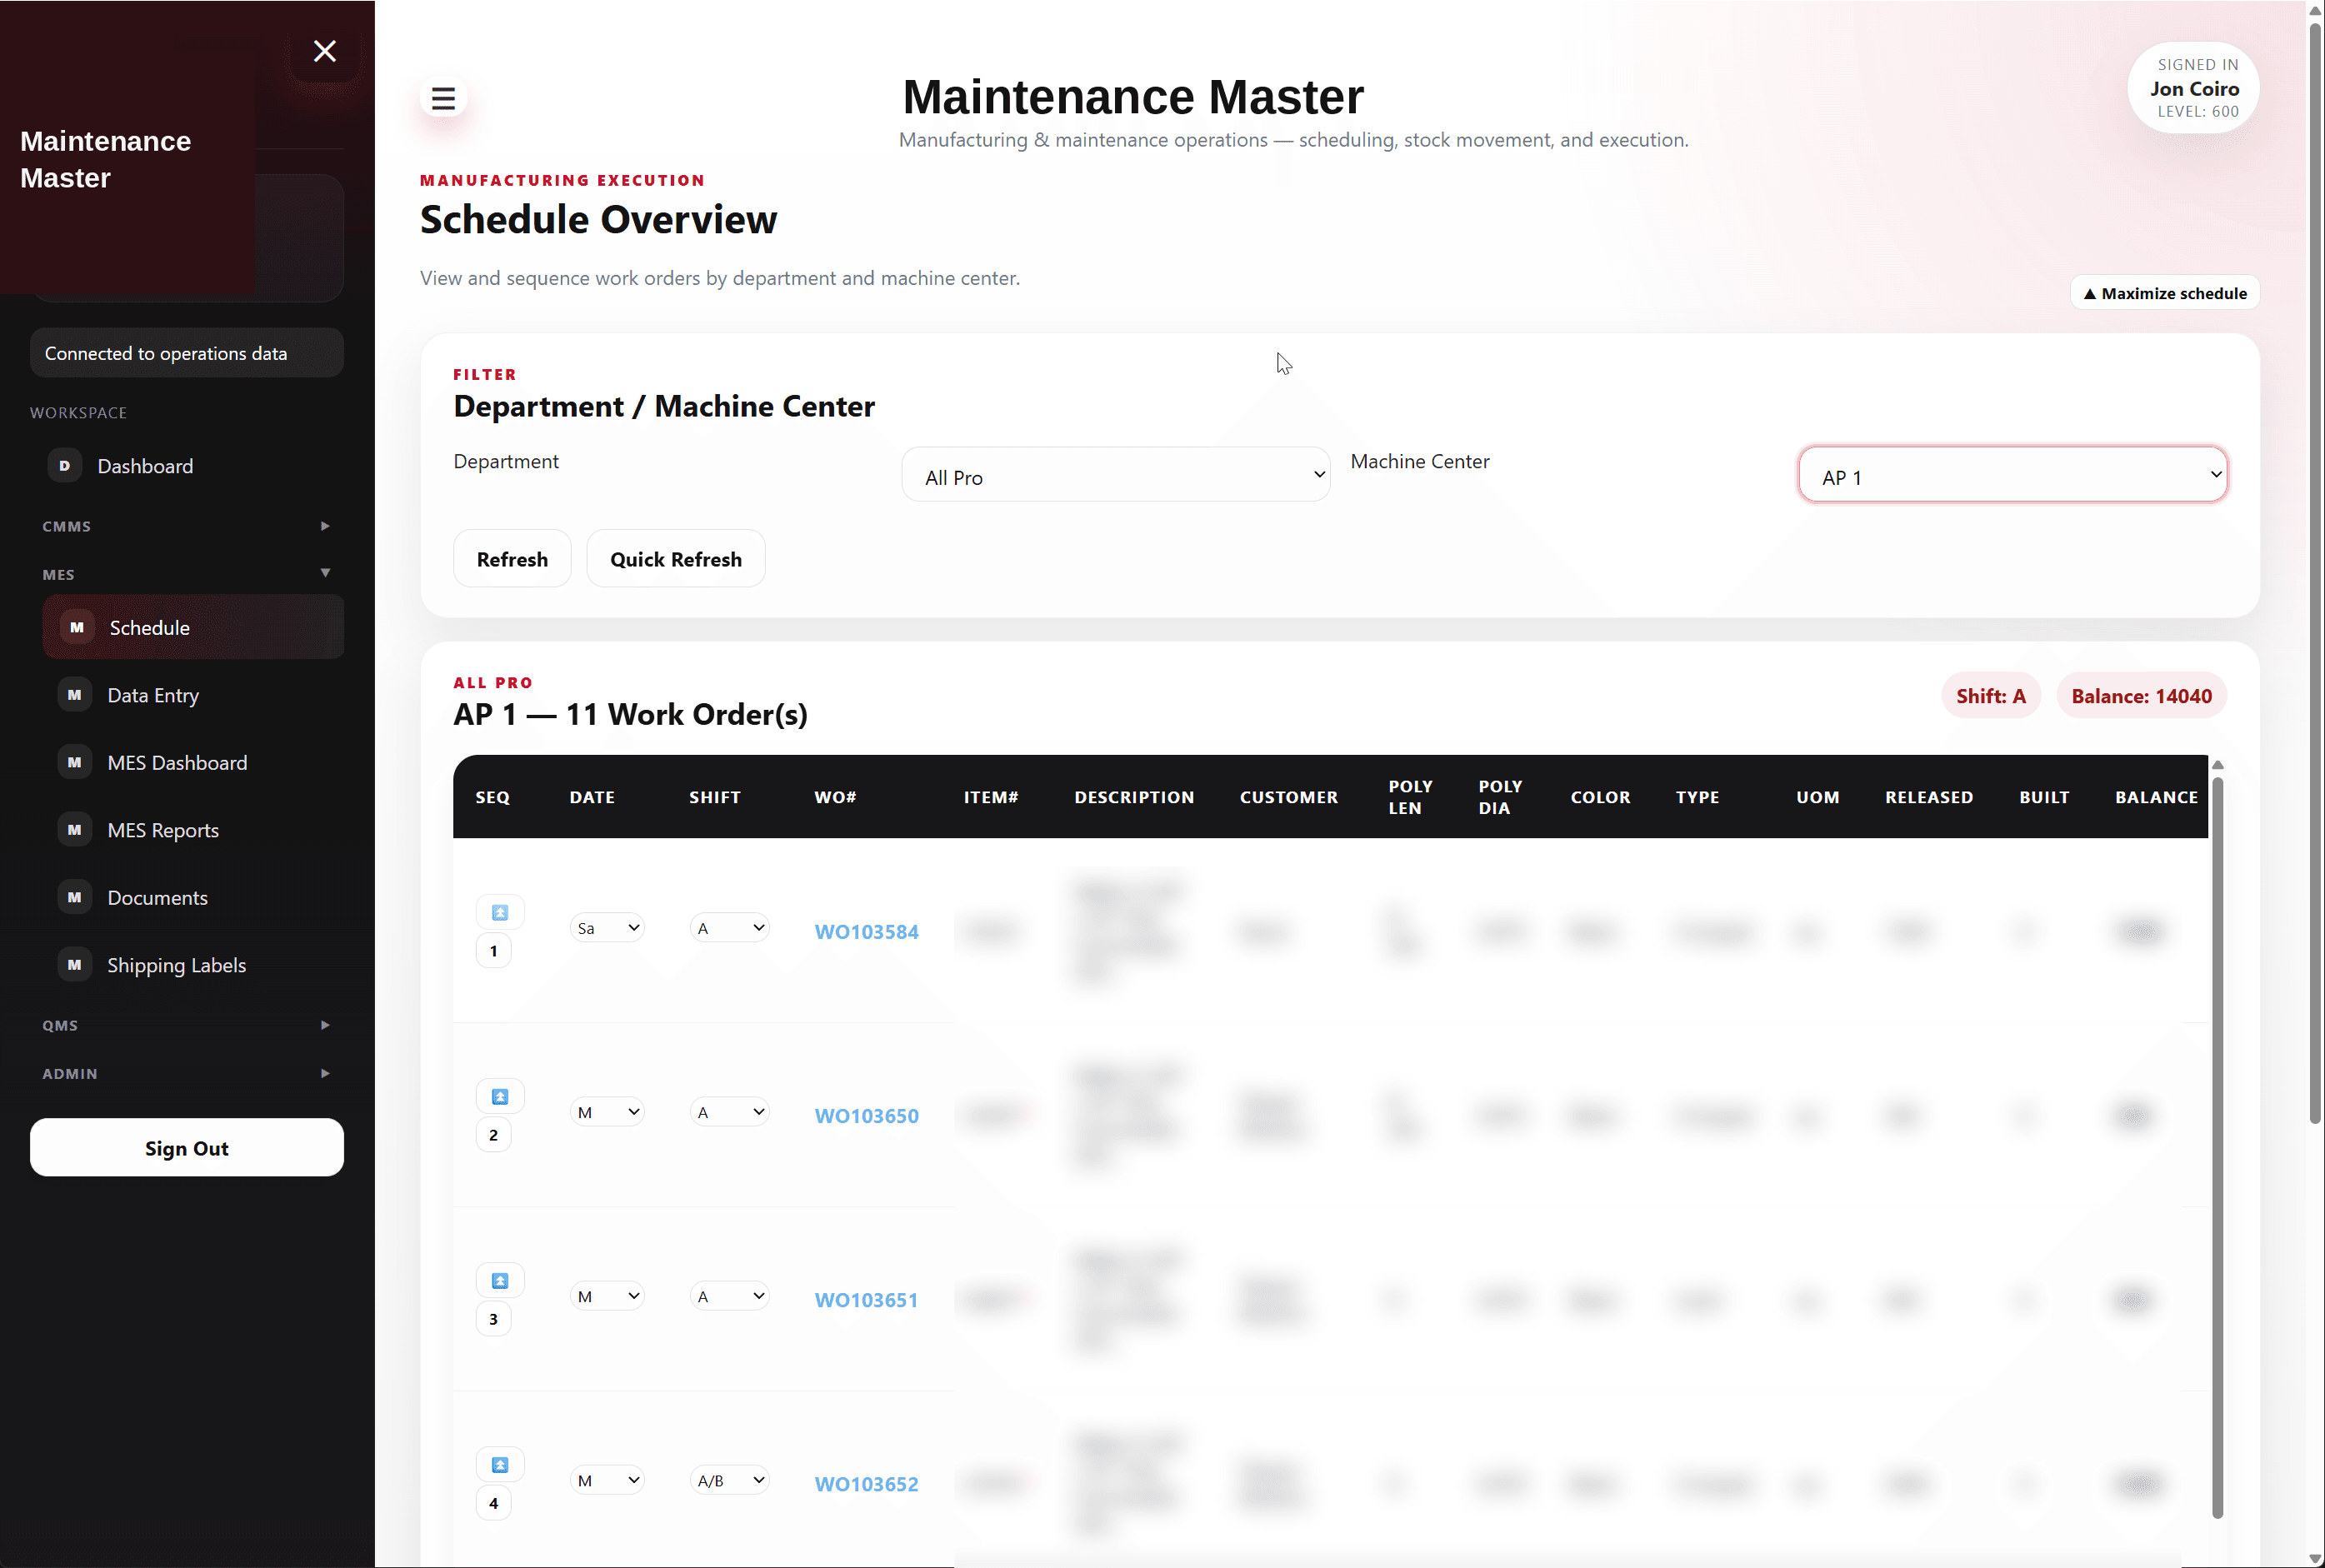This screenshot has height=1568, width=2325.
Task: Open Documents in the sidebar
Action: [x=193, y=898]
